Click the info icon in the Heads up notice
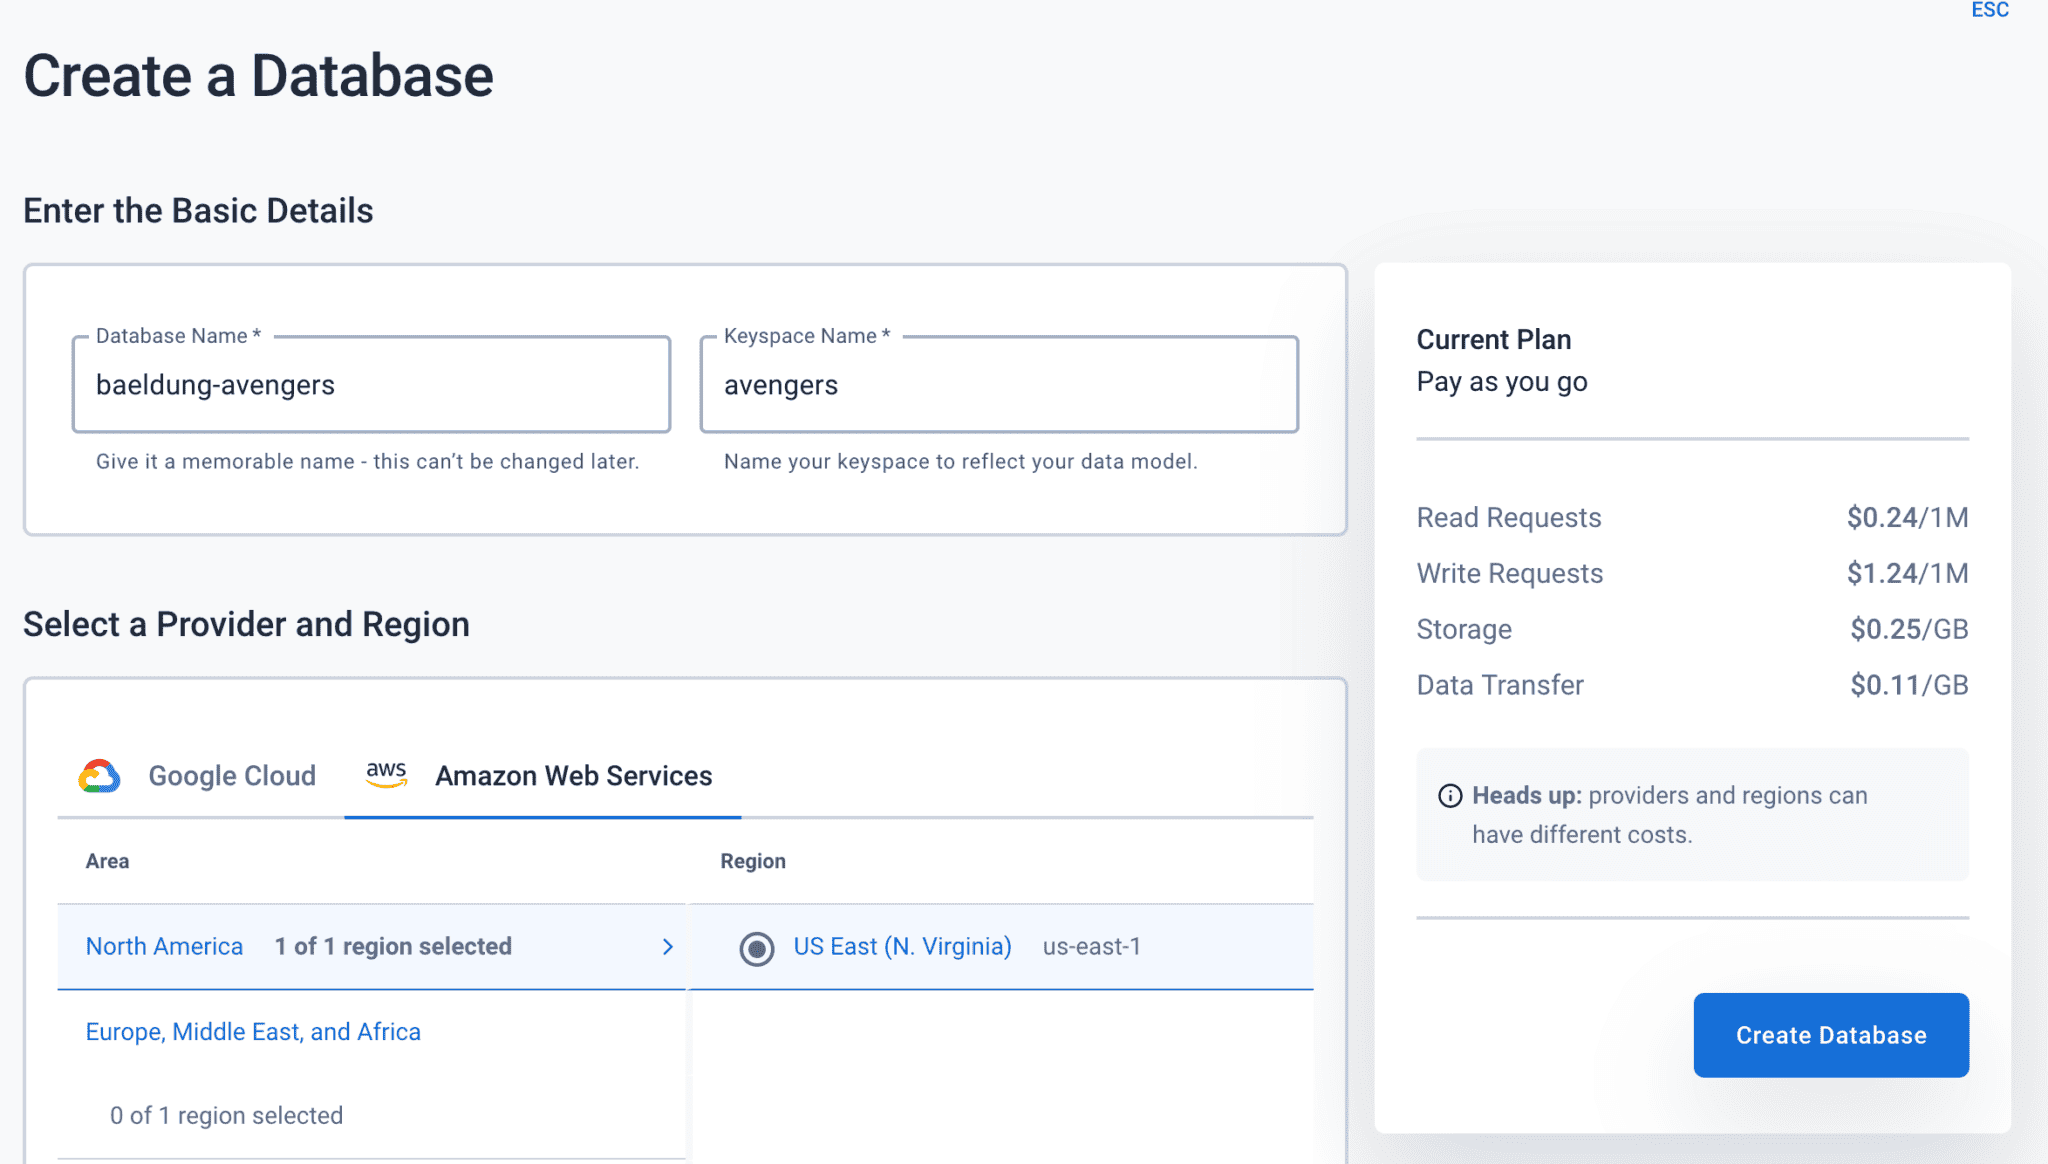The image size is (2048, 1164). (x=1449, y=796)
